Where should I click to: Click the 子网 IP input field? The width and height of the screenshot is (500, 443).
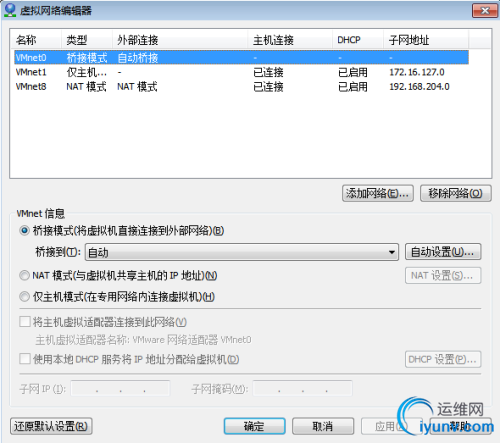point(120,389)
